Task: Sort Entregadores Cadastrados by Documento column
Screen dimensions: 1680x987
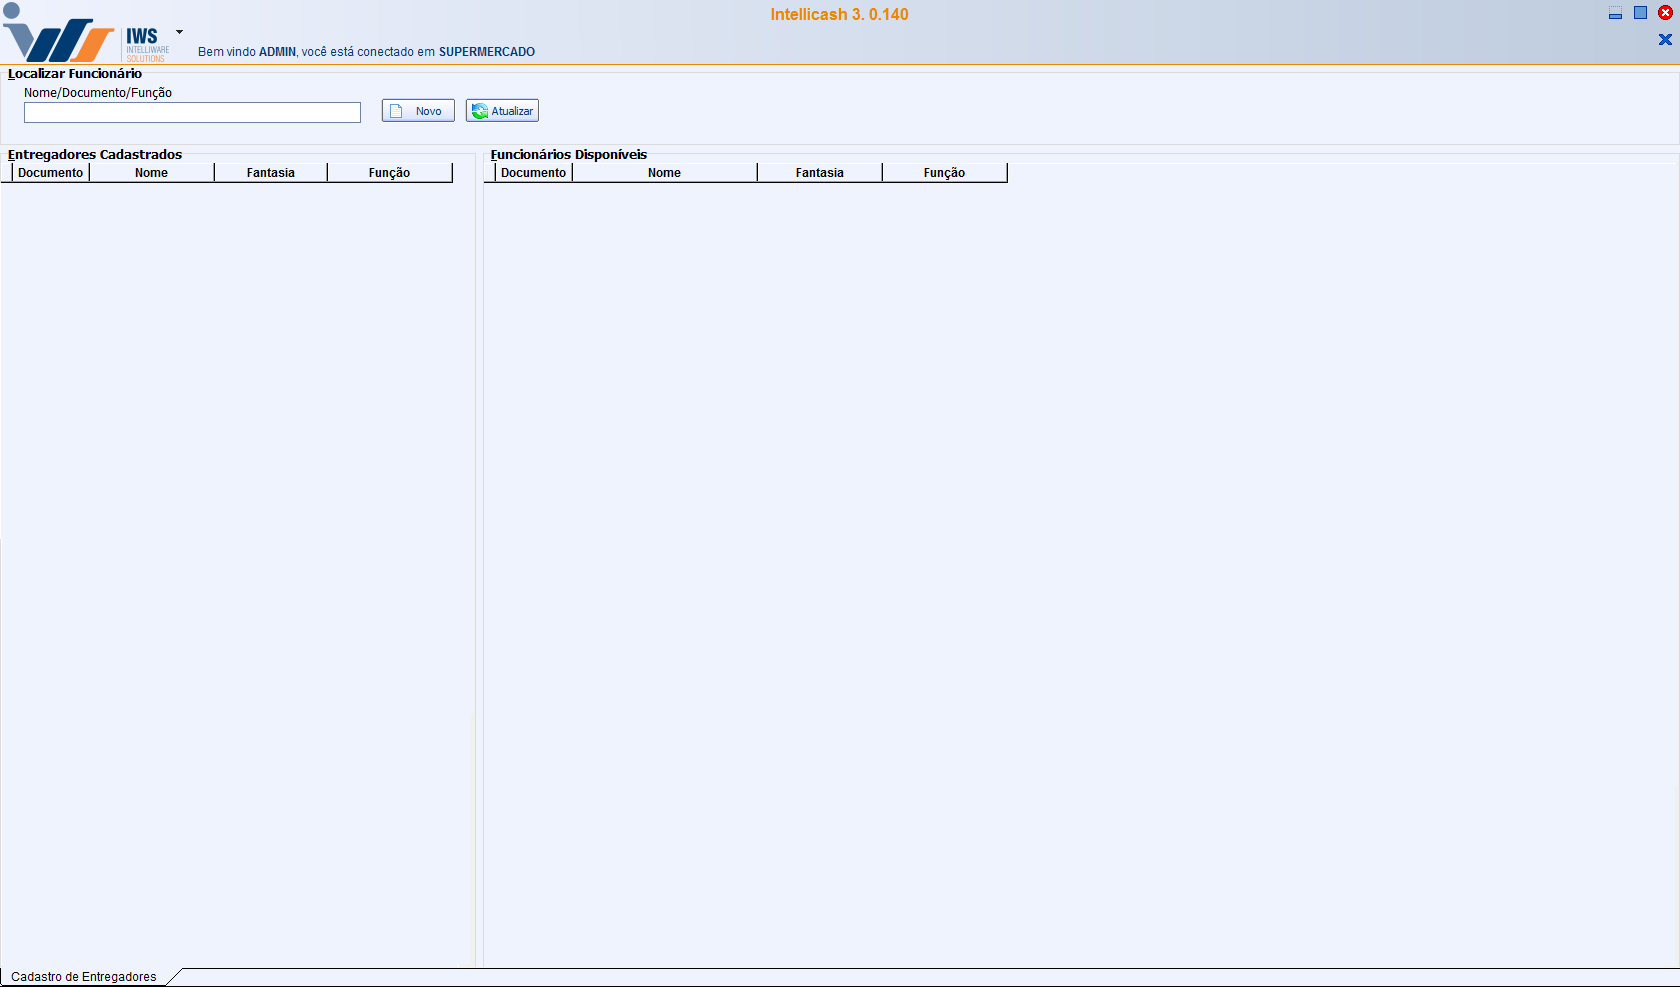Action: (x=51, y=173)
